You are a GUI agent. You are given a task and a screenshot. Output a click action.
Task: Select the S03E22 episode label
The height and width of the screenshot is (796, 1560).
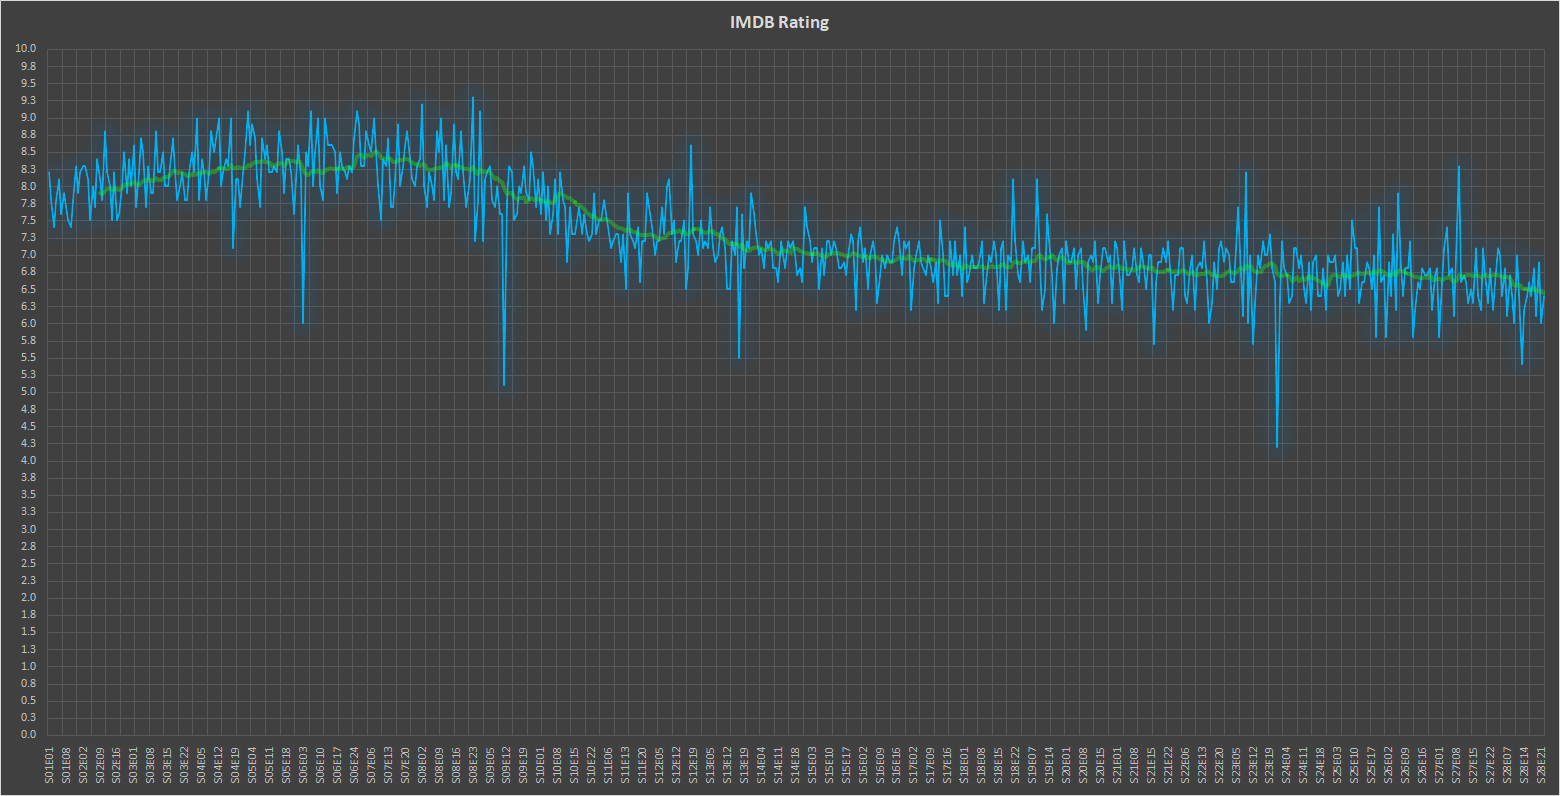184,765
